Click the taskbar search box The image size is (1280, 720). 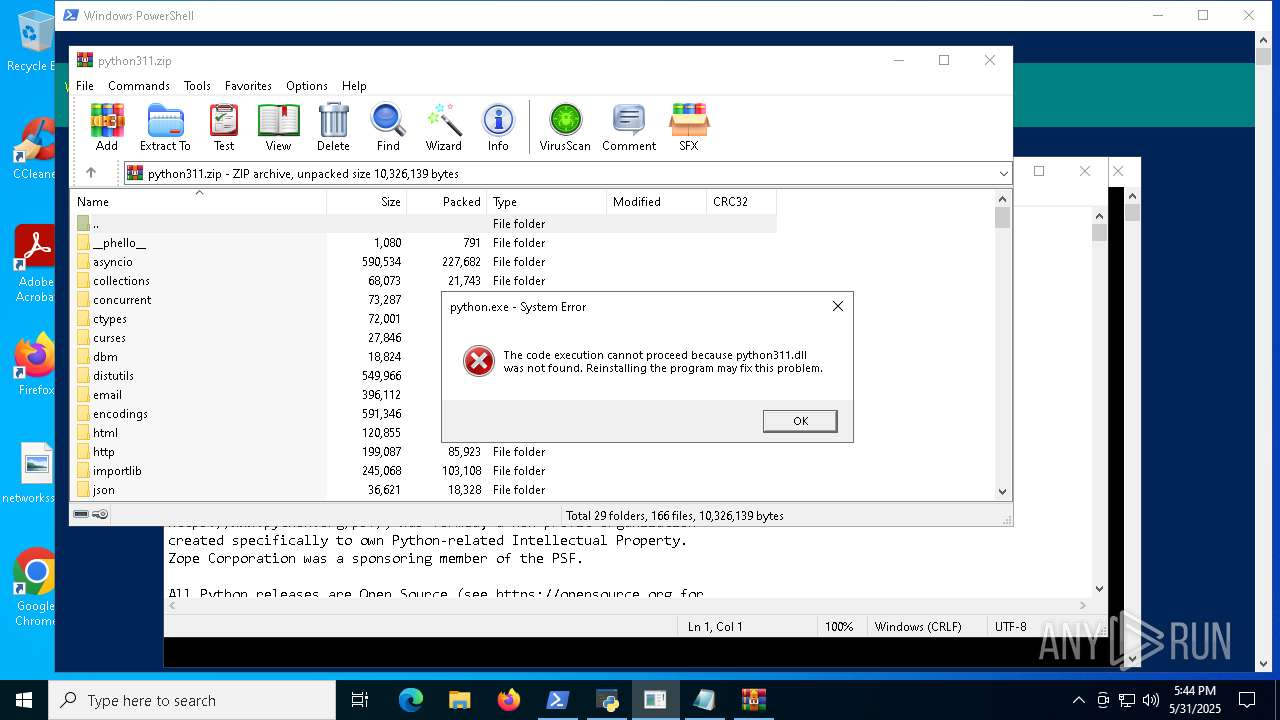192,700
